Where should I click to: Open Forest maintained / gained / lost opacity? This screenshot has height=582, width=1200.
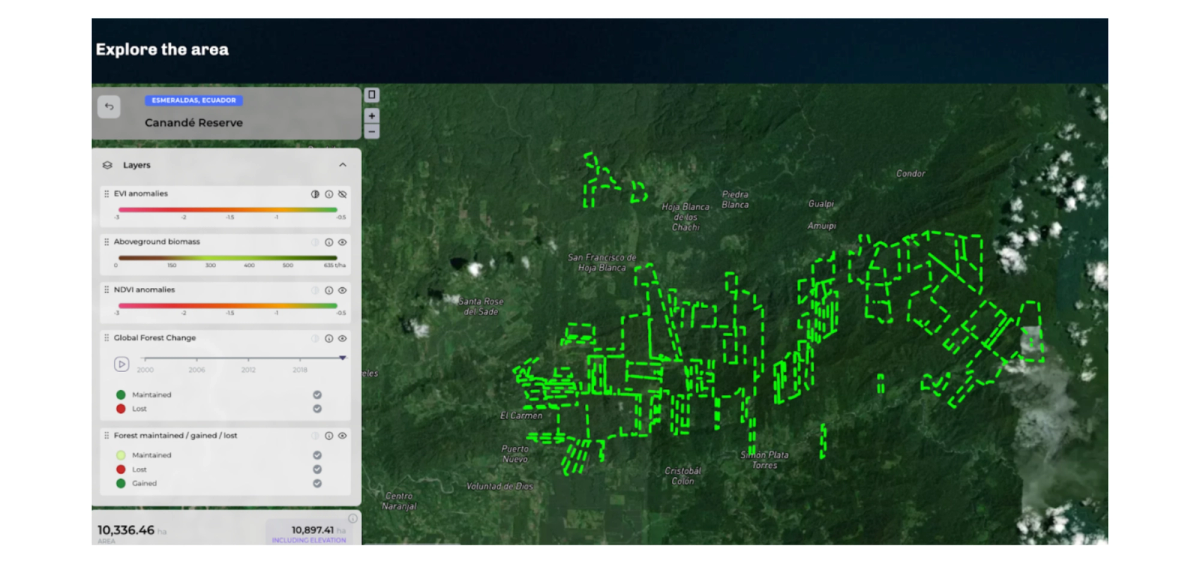point(315,436)
